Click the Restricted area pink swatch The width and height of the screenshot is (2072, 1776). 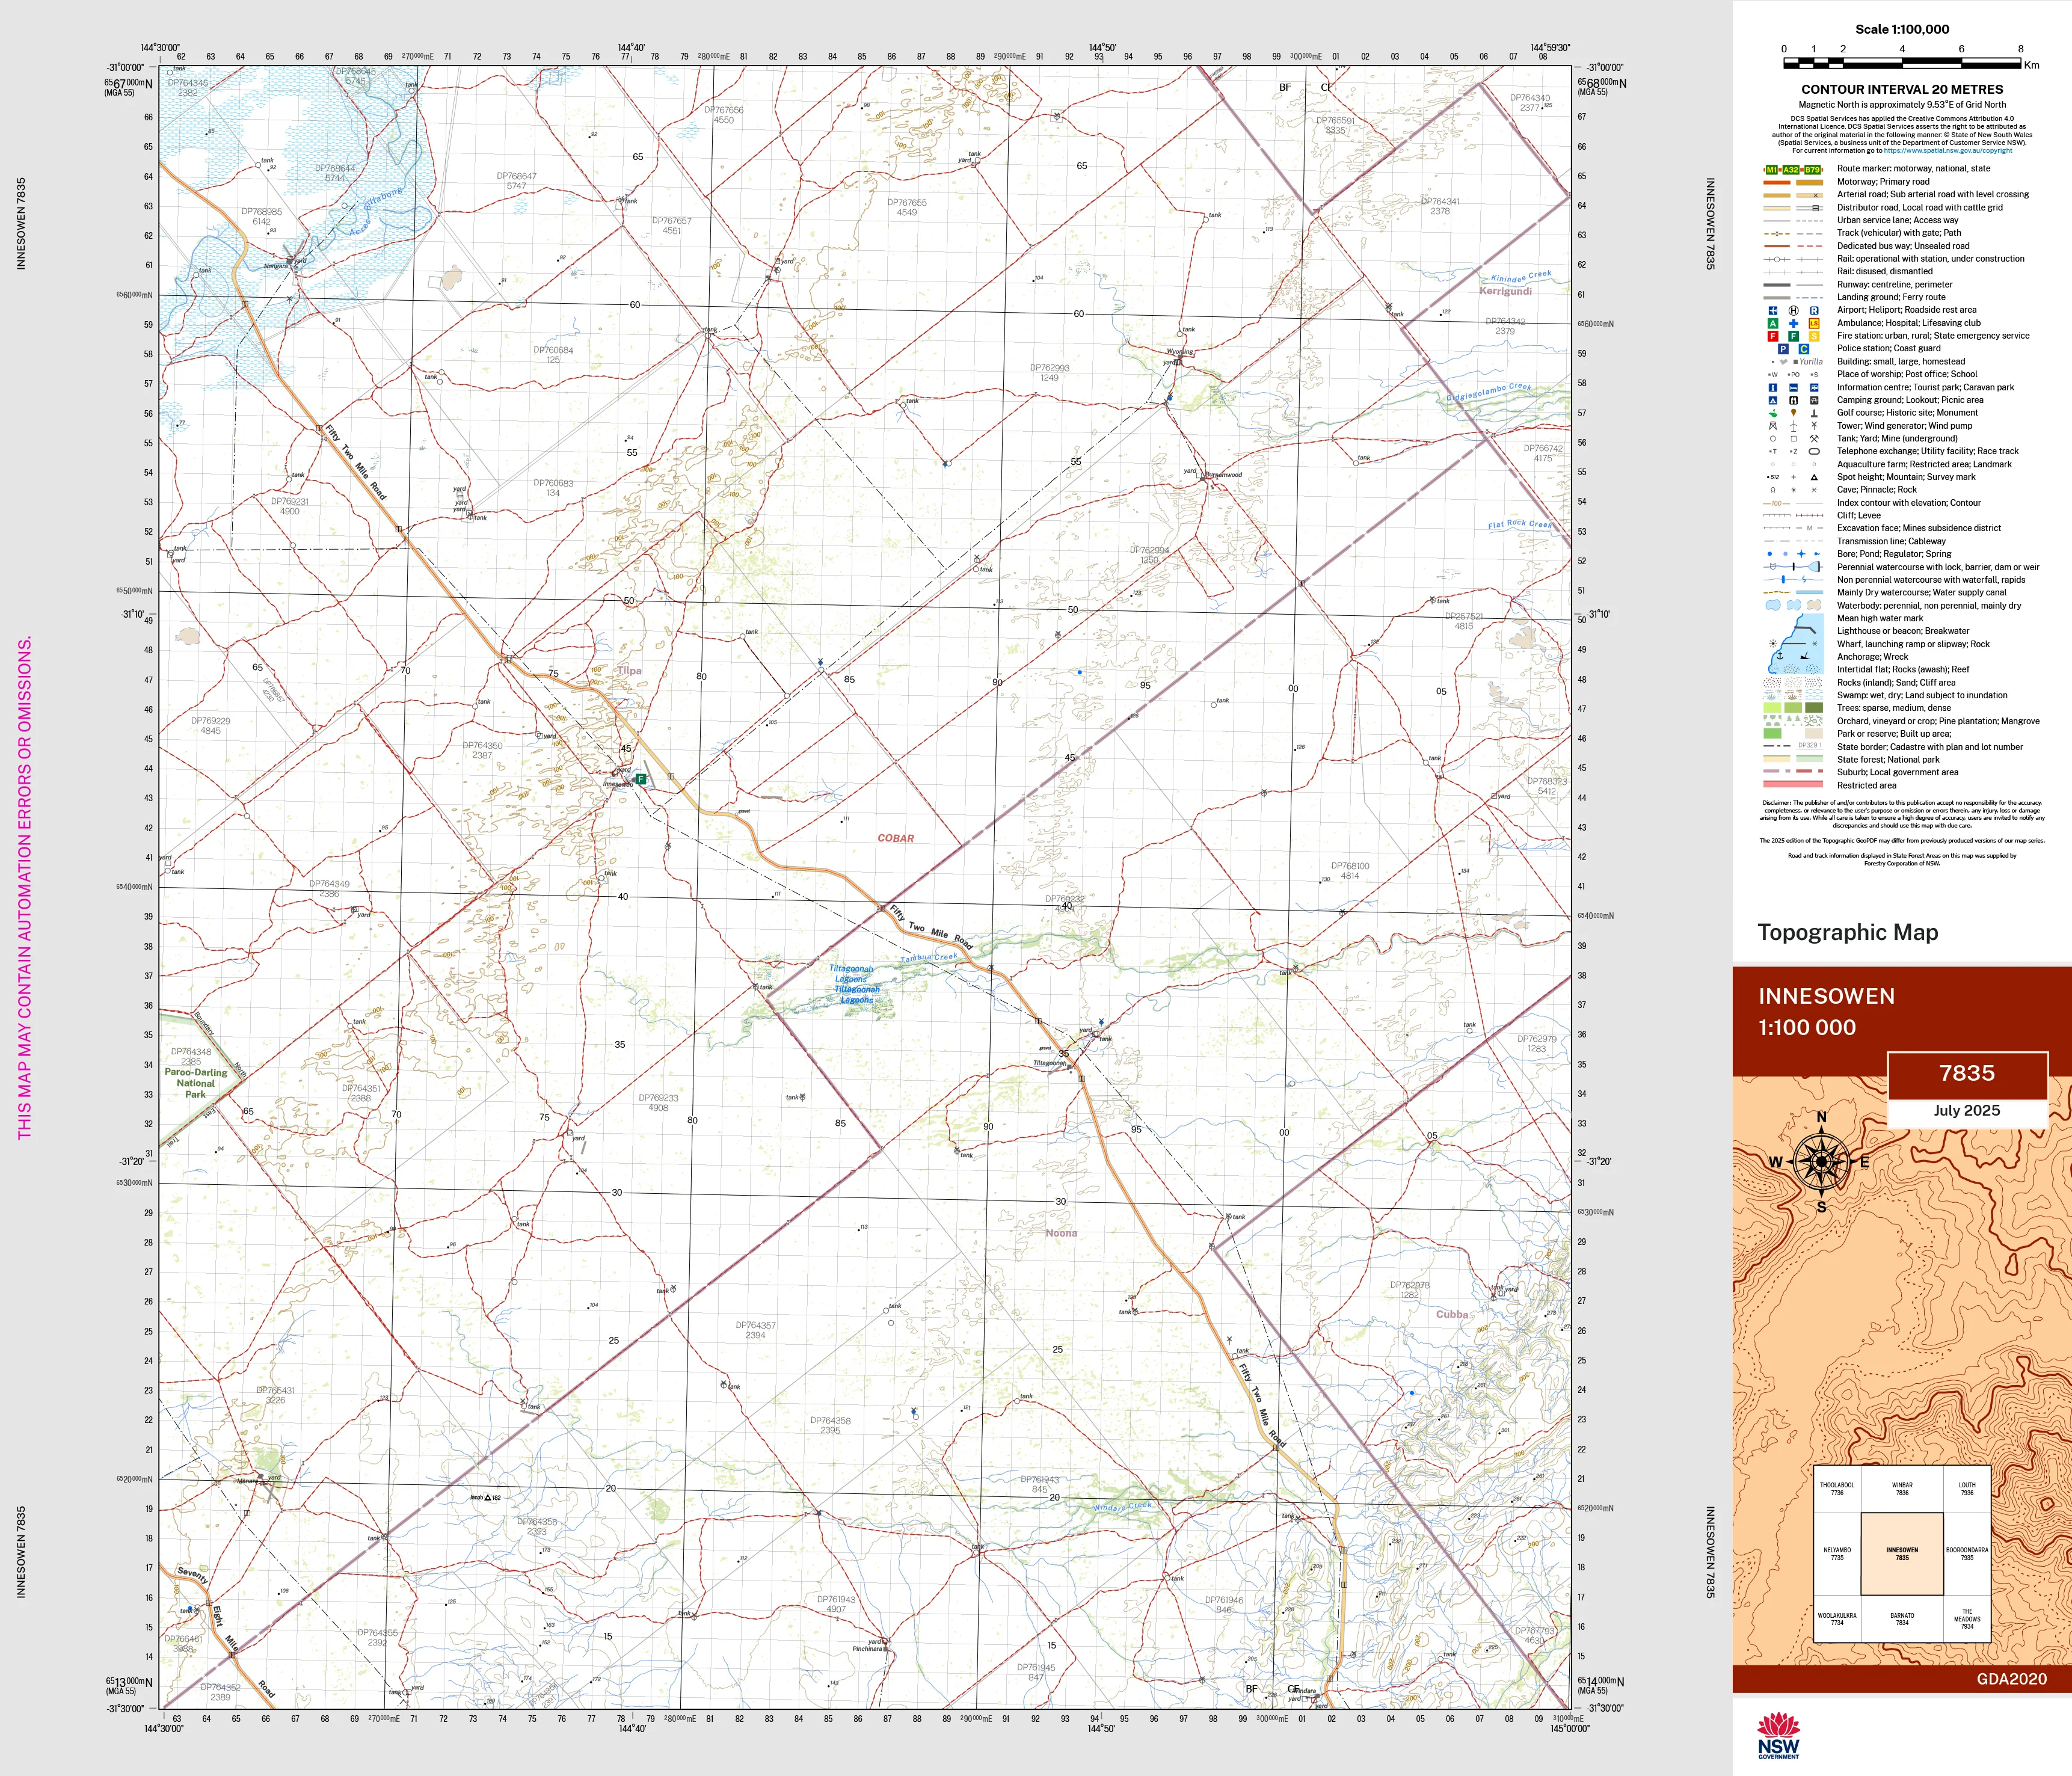tap(1793, 785)
